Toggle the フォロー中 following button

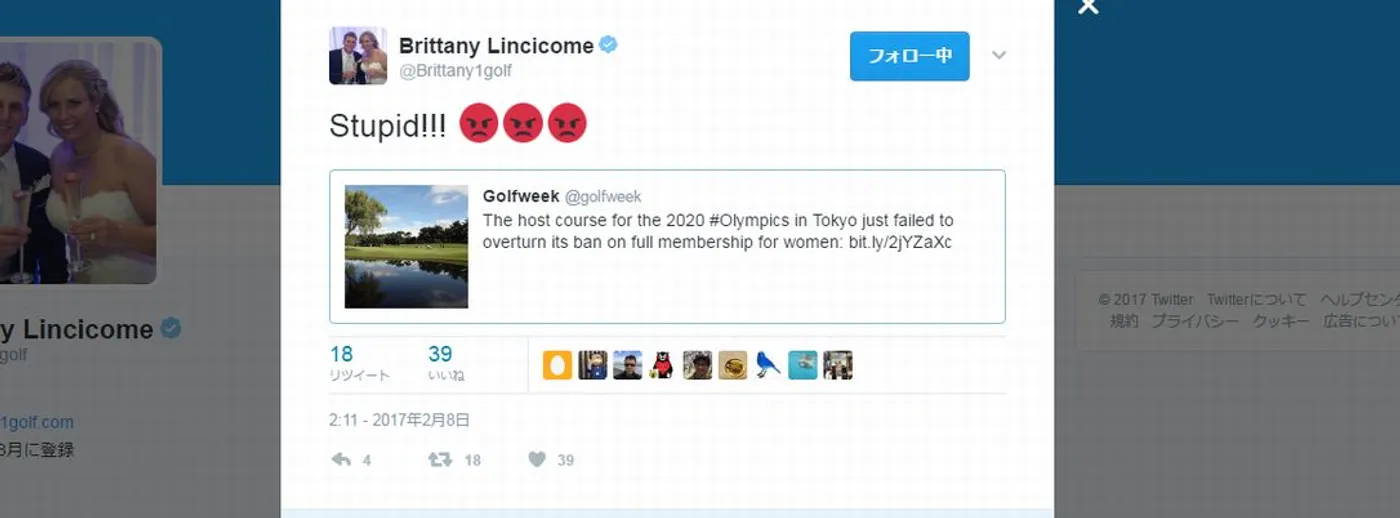tap(909, 56)
